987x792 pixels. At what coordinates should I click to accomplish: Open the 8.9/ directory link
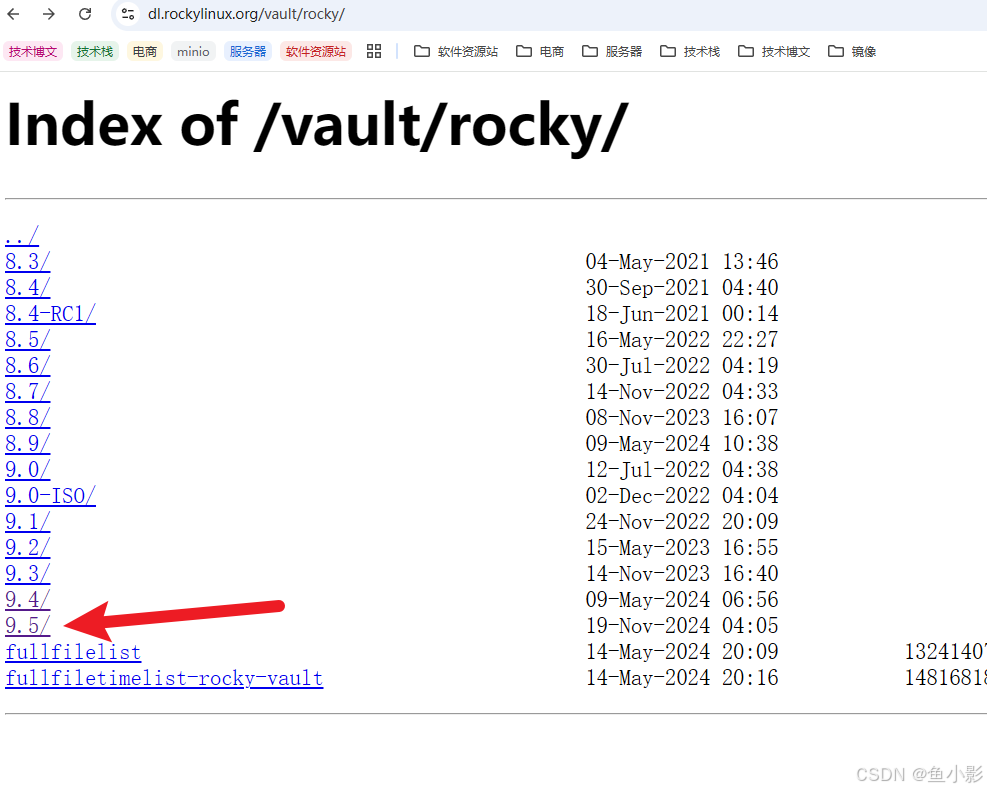tap(28, 444)
